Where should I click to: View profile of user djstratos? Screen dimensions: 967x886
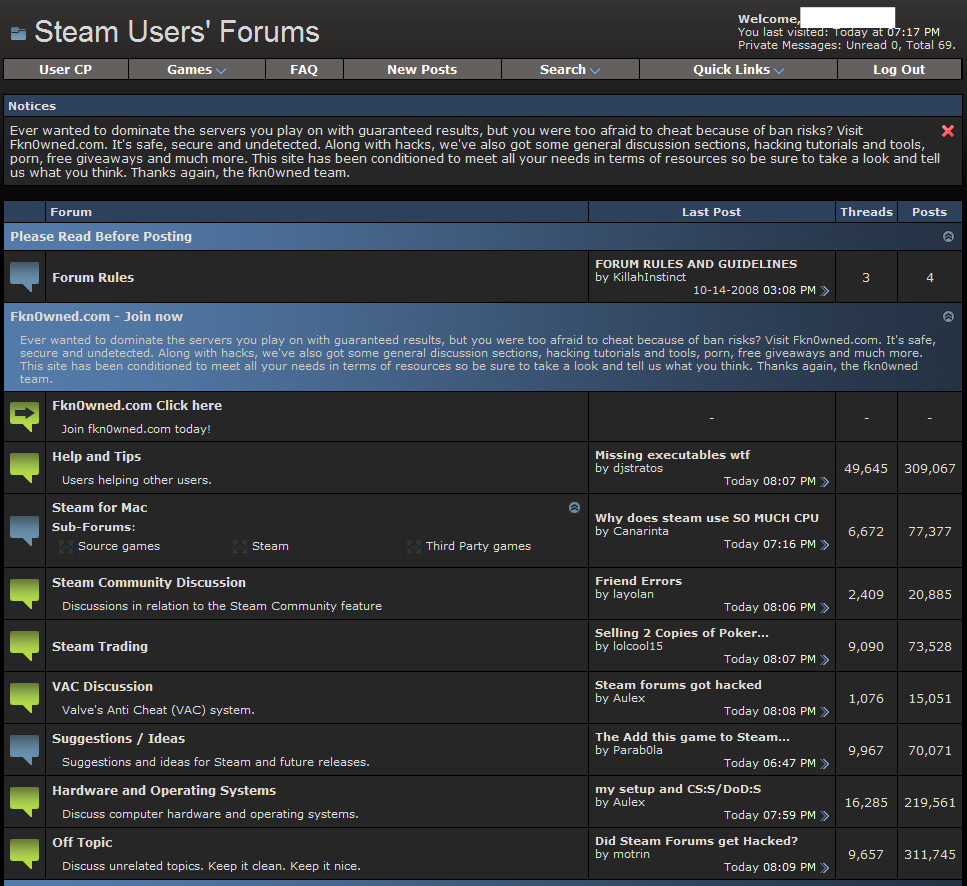pyautogui.click(x=638, y=469)
